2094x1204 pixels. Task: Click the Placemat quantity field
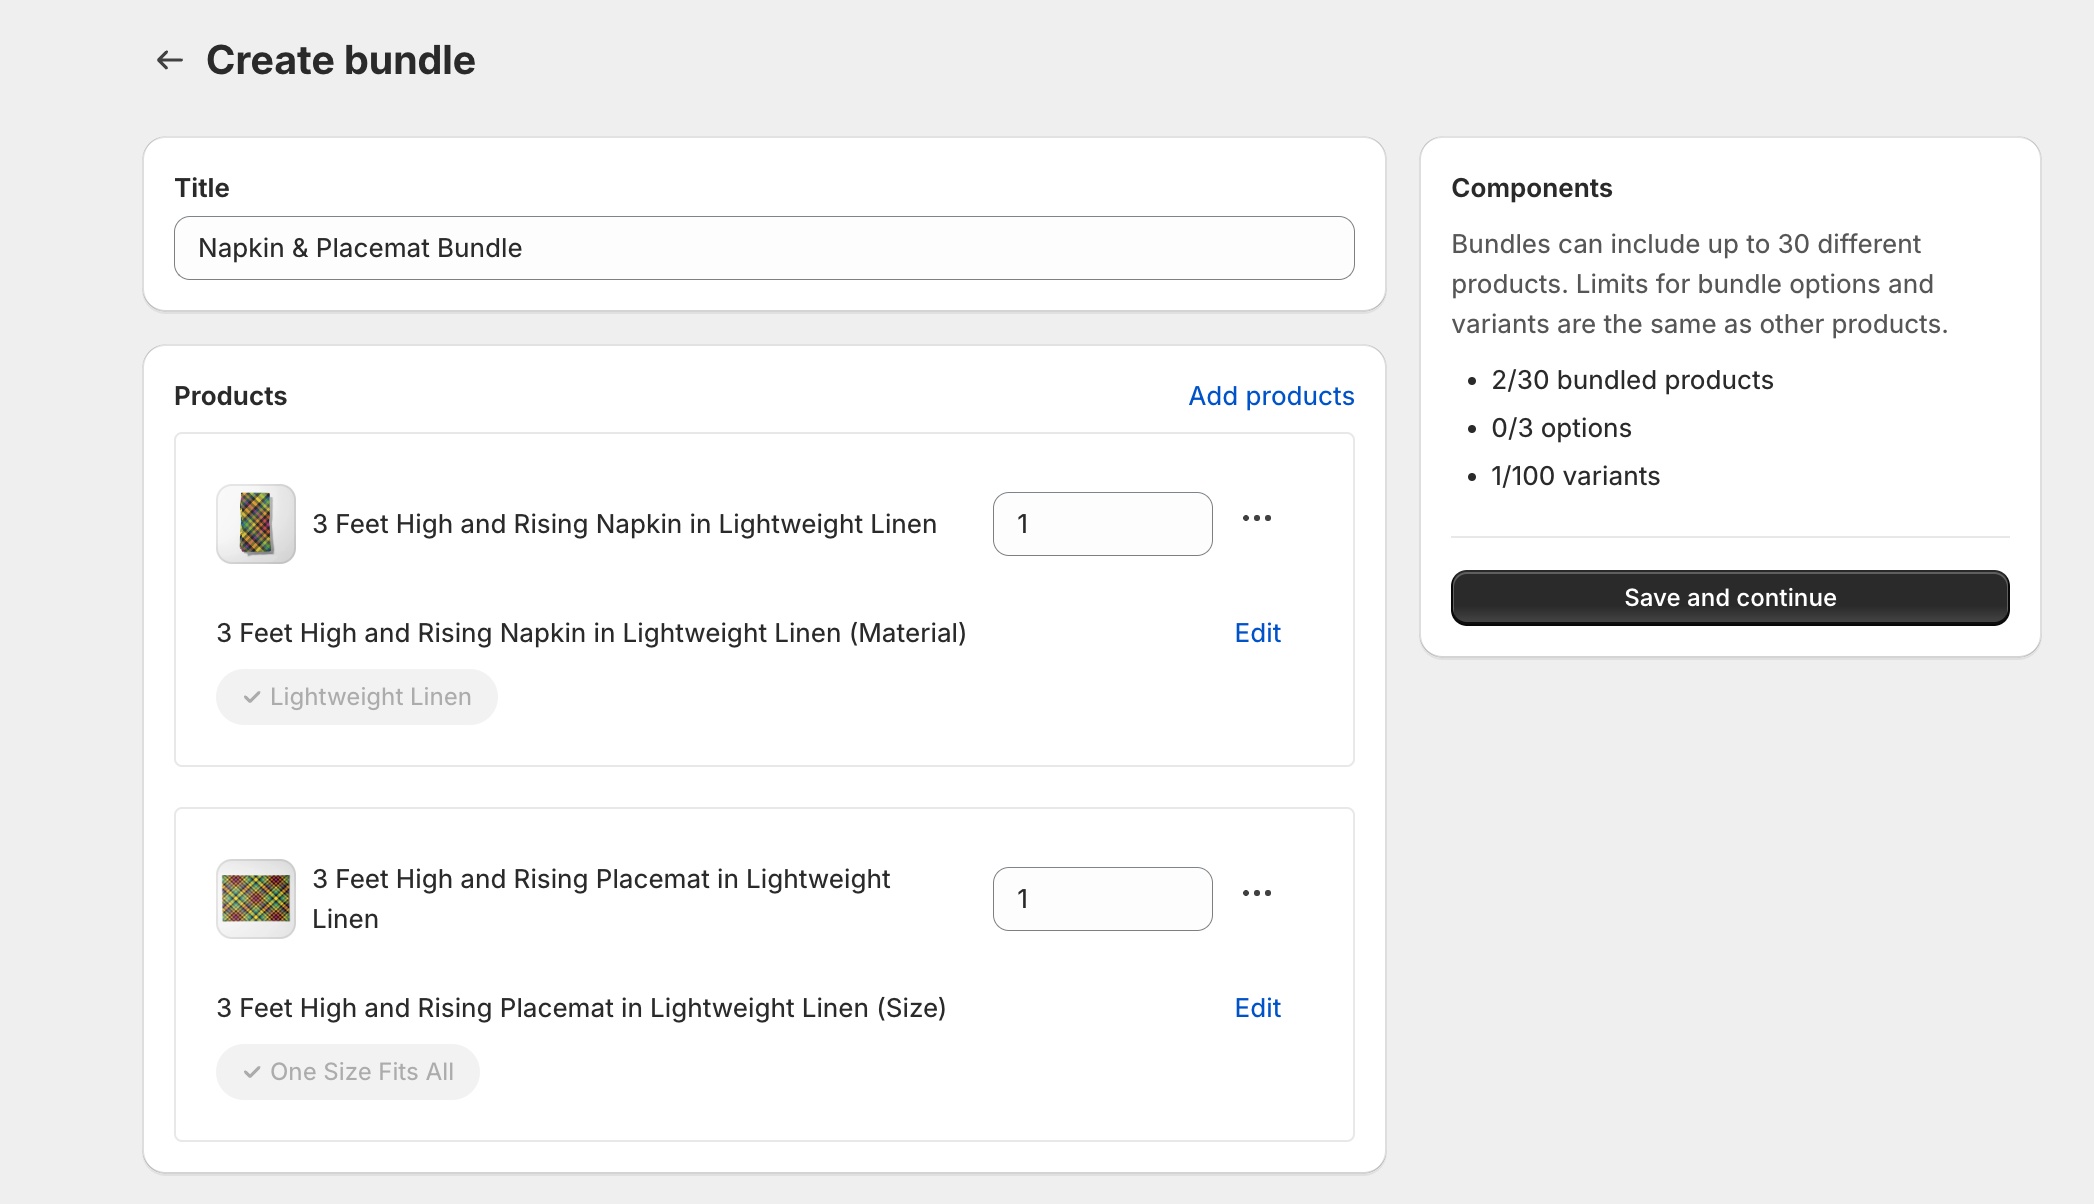(x=1102, y=899)
